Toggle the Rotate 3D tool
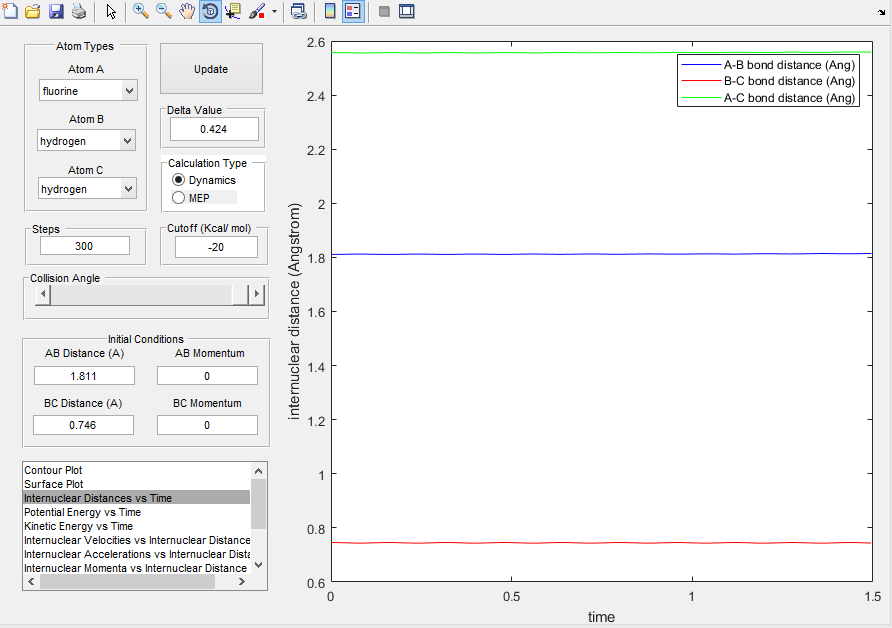 click(210, 12)
